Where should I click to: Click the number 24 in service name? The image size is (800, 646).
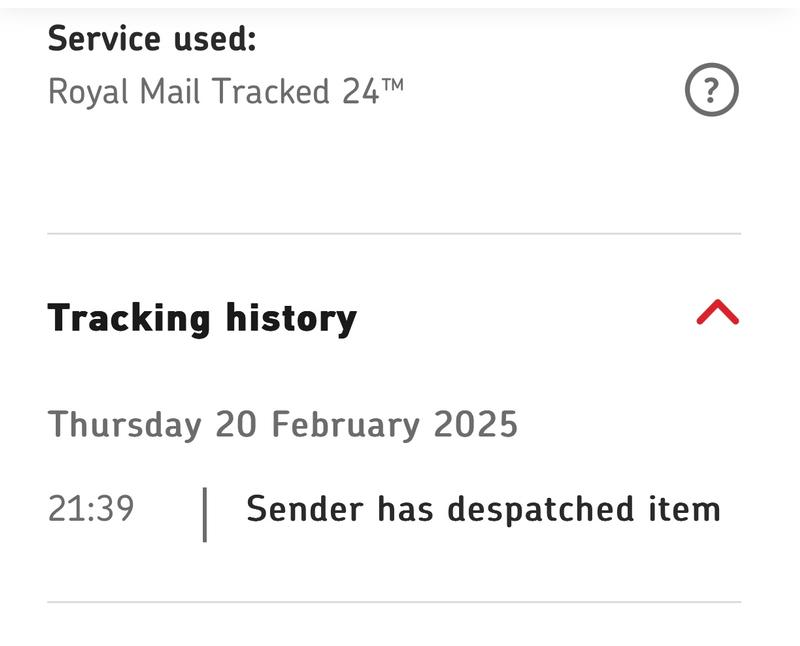coord(360,92)
